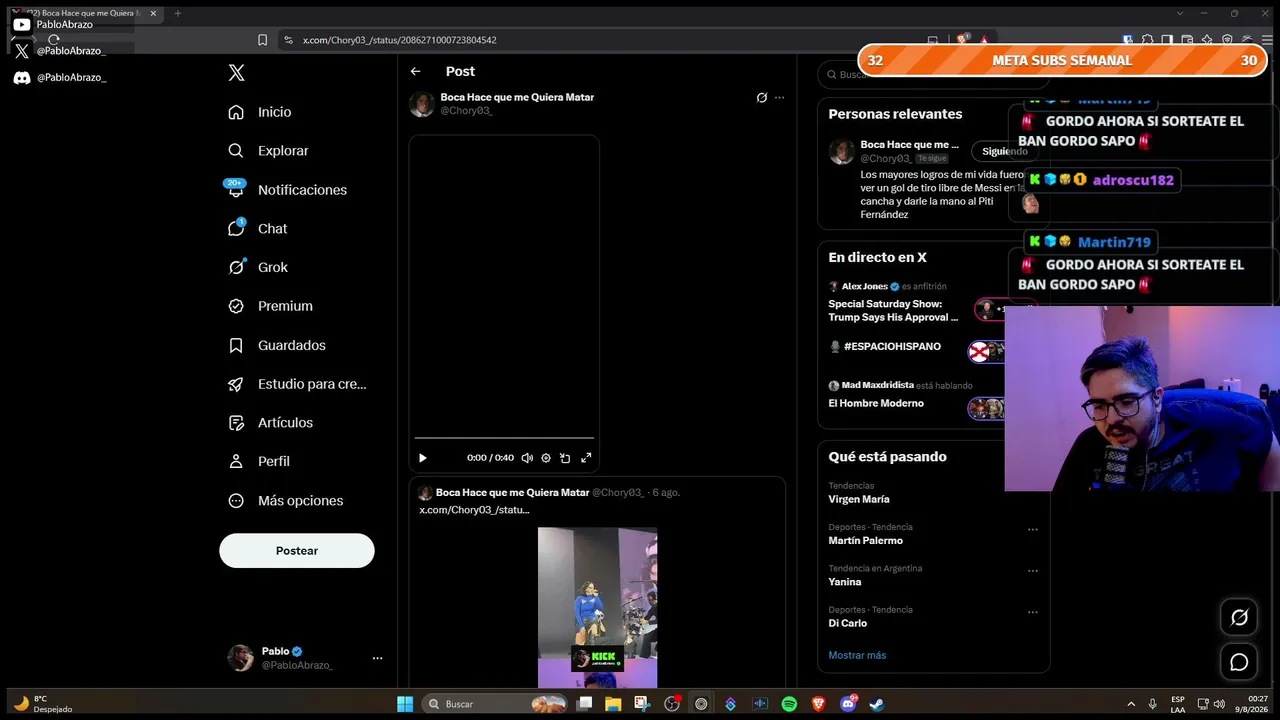Click Mostrar más under trends
Screen dimensions: 1280x720
pos(857,655)
